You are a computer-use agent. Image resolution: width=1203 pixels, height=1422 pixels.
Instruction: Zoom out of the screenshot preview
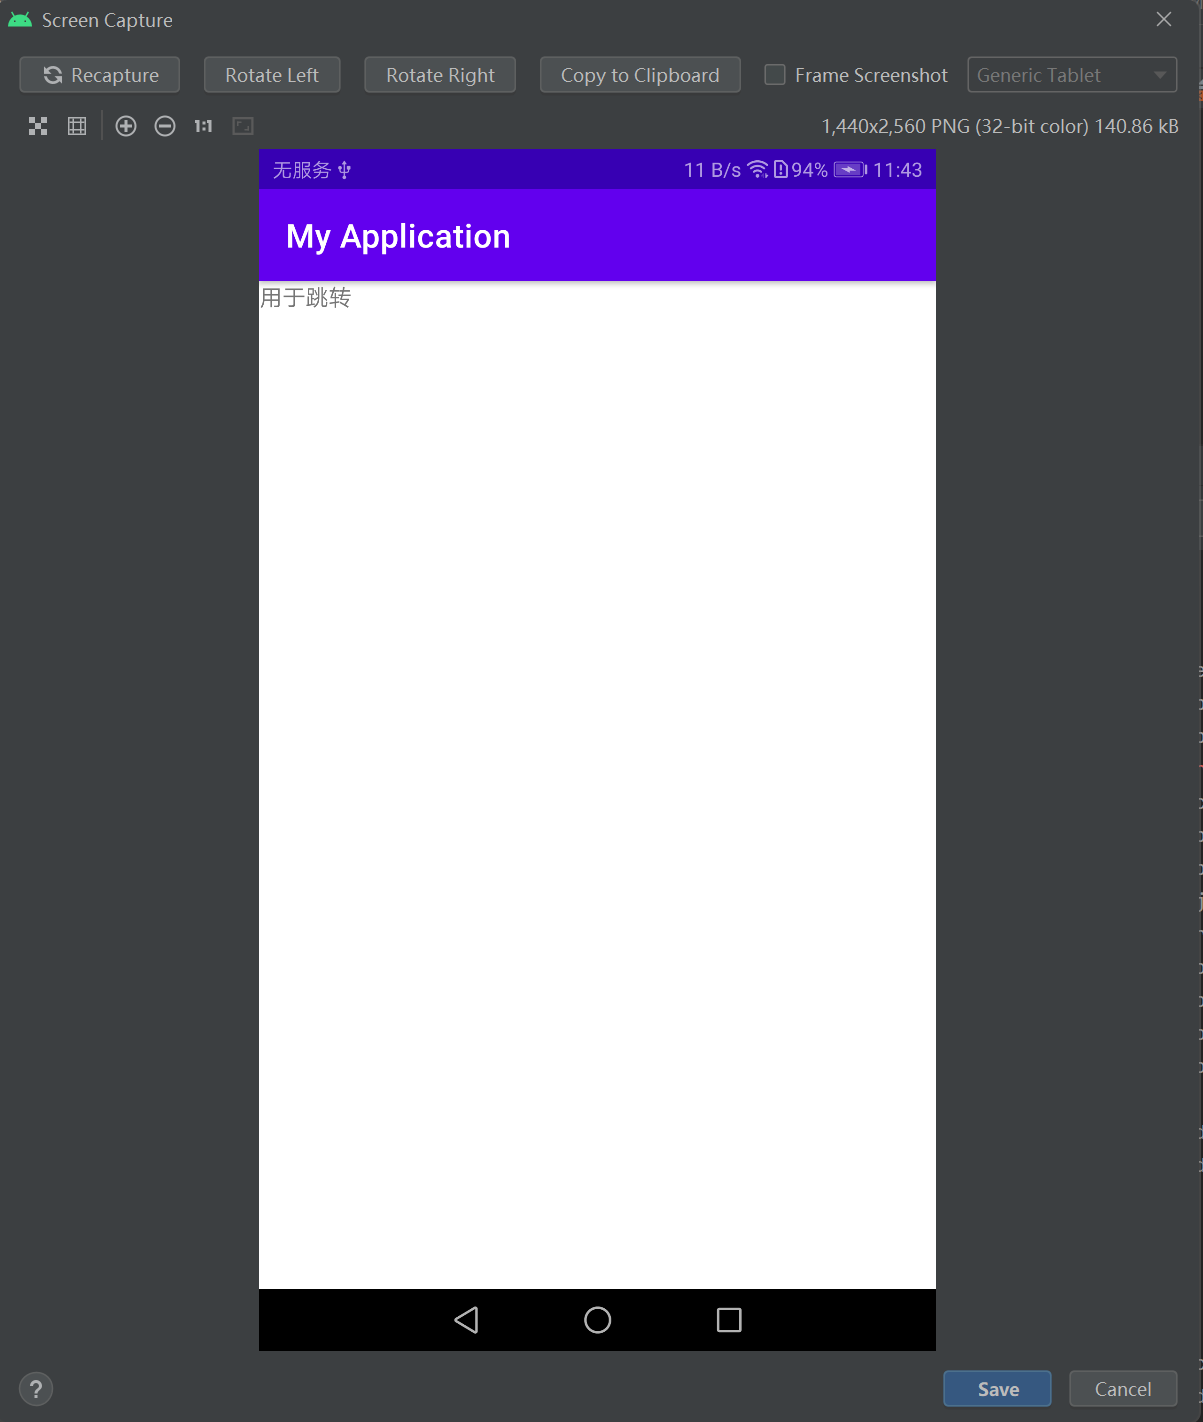coord(165,126)
